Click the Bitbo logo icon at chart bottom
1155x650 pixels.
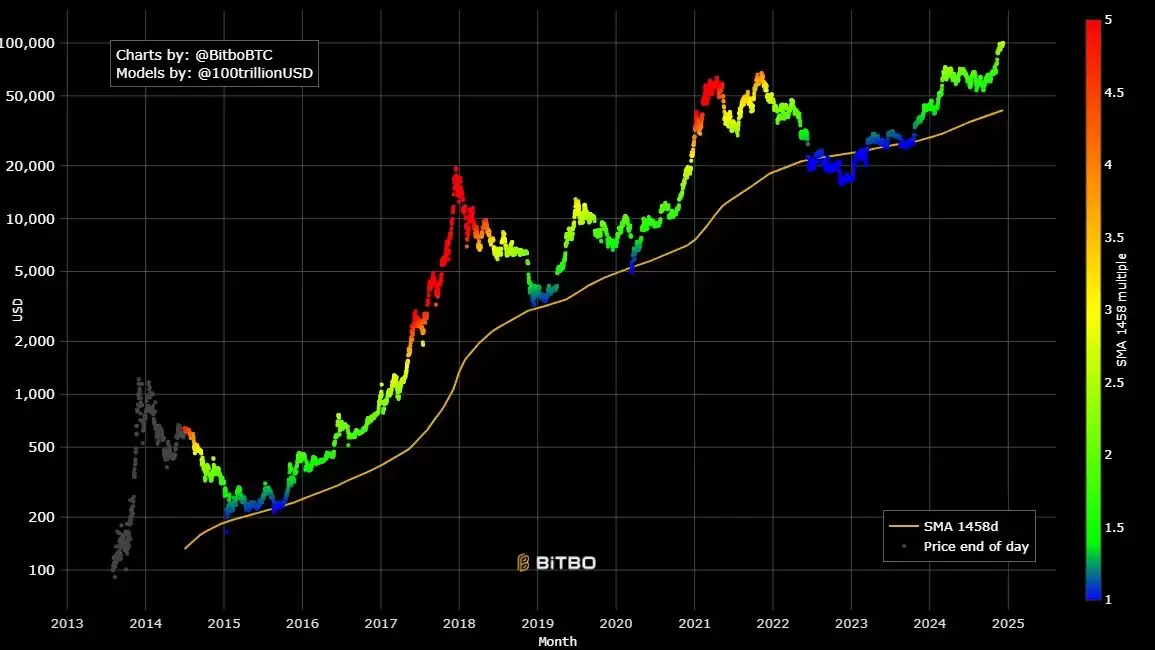[523, 563]
